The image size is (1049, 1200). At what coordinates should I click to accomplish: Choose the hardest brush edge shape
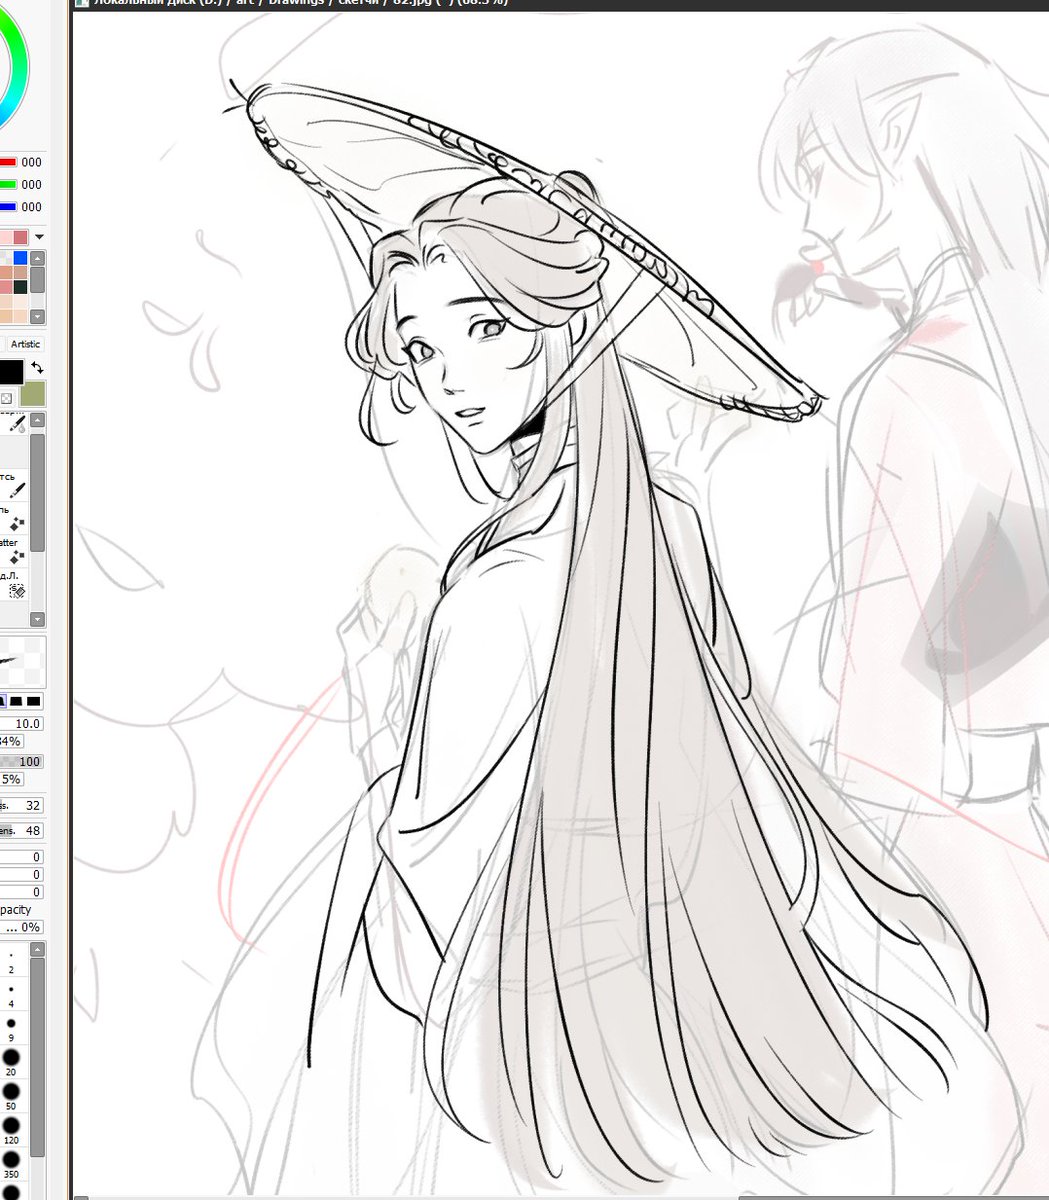[x=33, y=701]
